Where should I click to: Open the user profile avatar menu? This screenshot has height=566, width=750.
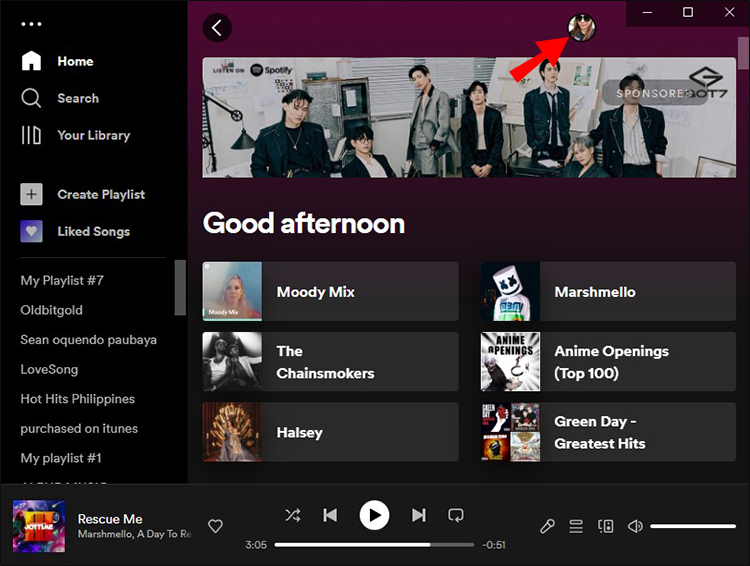[x=582, y=27]
